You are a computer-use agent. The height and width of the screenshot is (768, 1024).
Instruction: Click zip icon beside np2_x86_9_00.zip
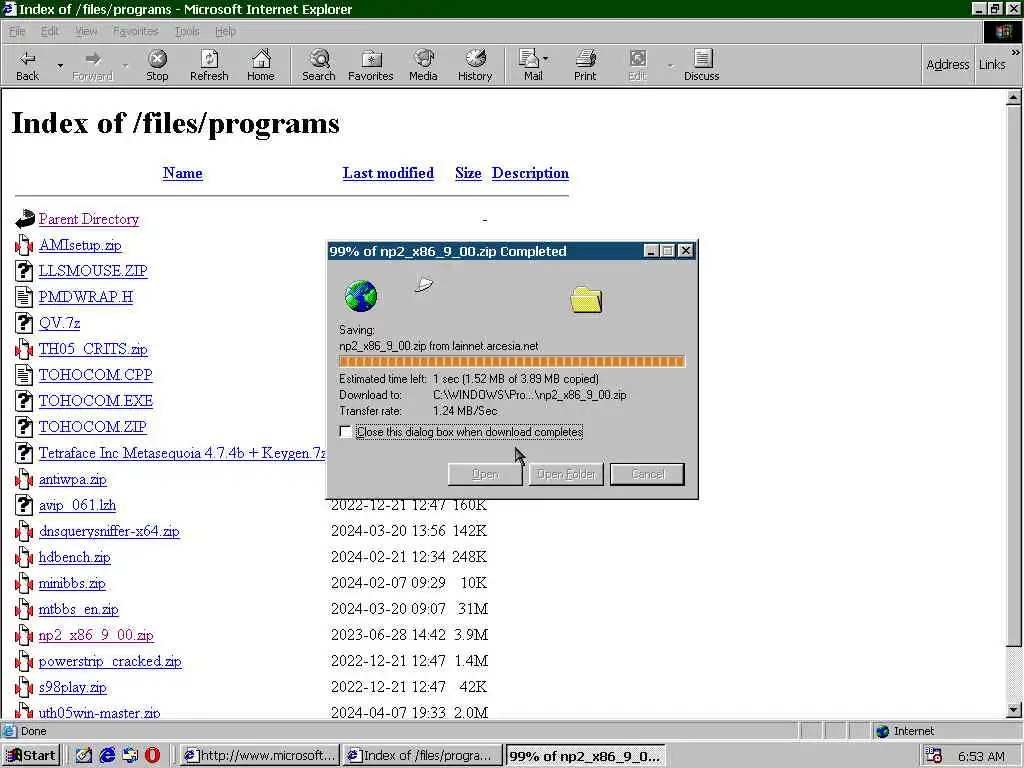tap(24, 635)
